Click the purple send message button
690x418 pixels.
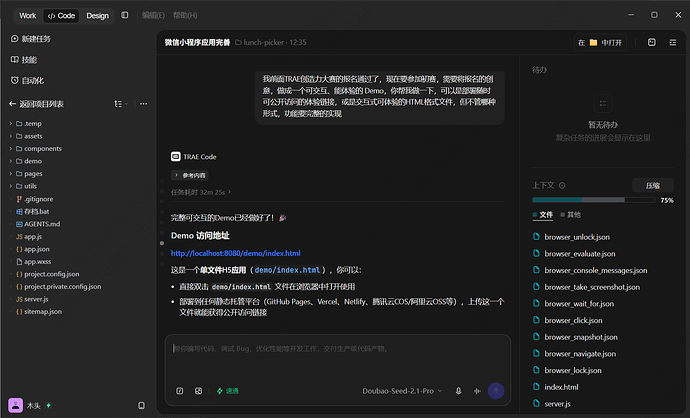click(x=496, y=391)
